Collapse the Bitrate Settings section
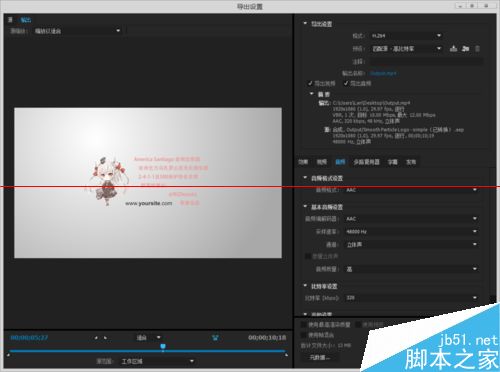 click(x=305, y=286)
